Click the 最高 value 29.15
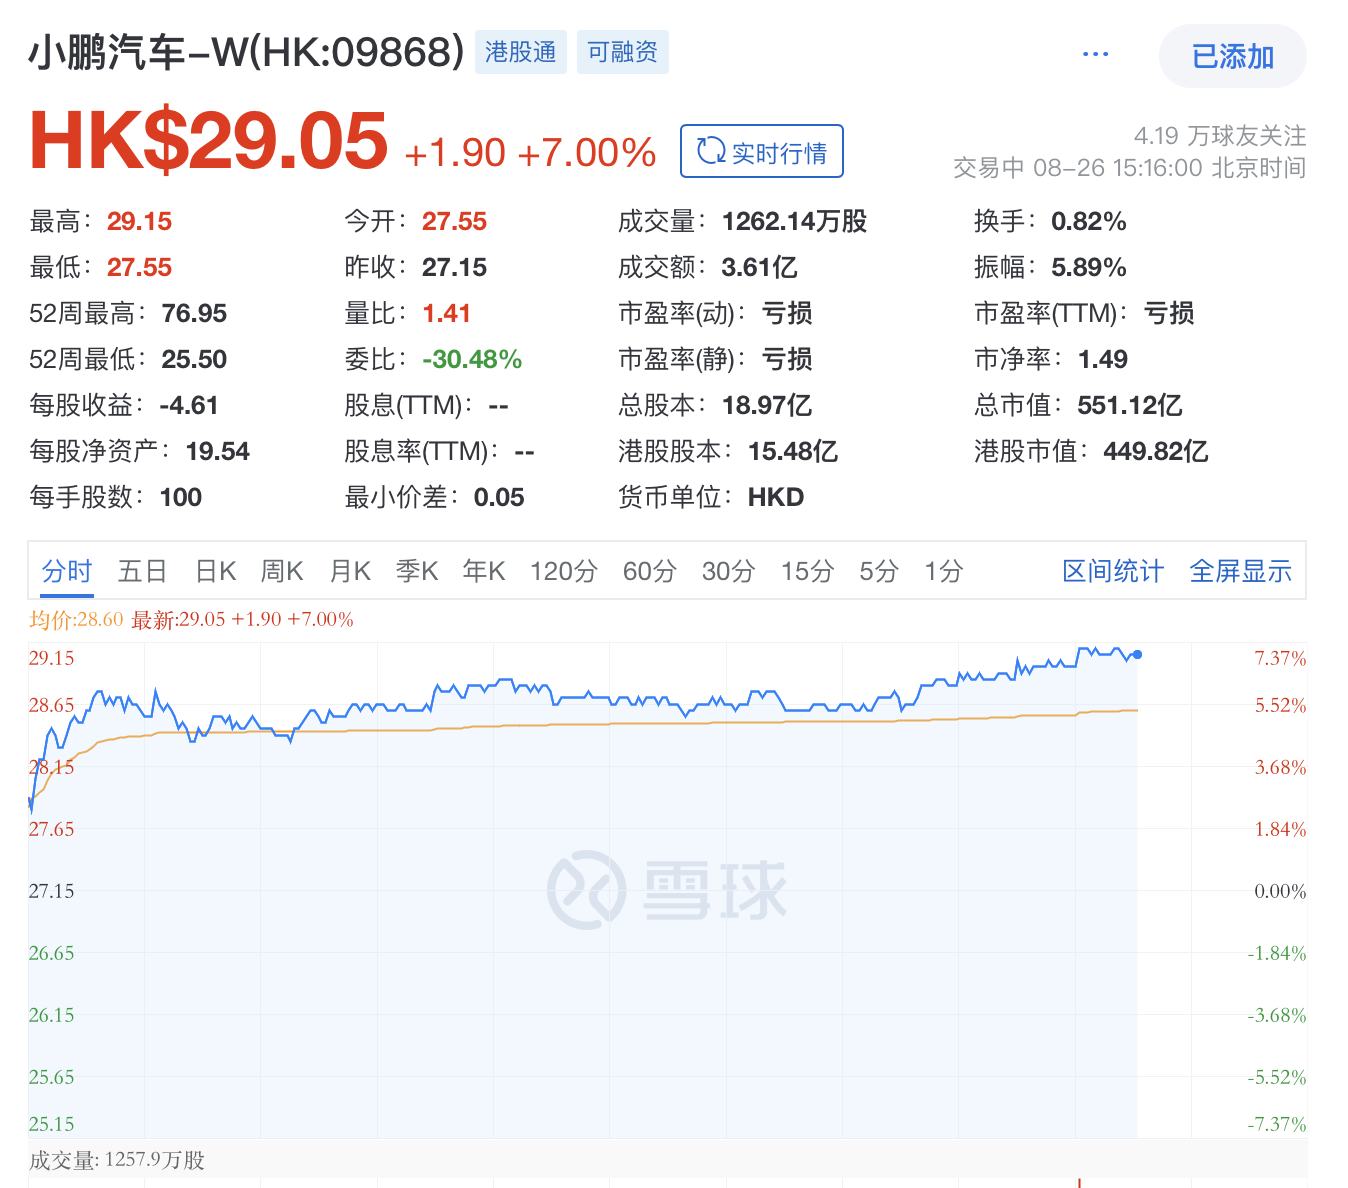This screenshot has height=1188, width=1348. tap(139, 221)
